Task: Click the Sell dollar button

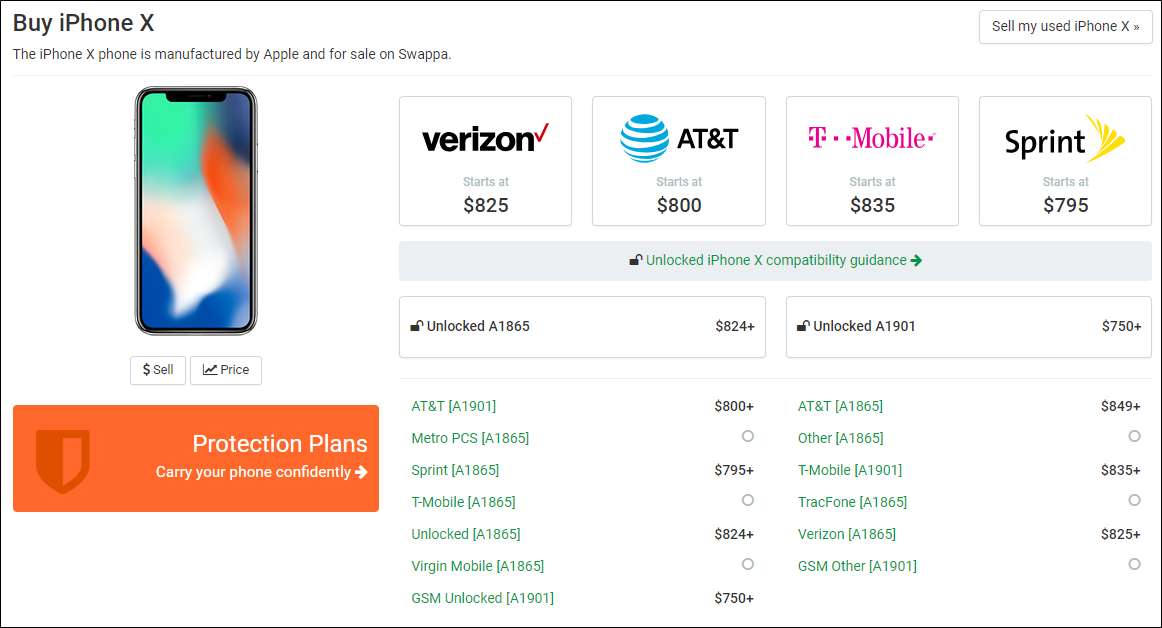Action: [x=158, y=370]
